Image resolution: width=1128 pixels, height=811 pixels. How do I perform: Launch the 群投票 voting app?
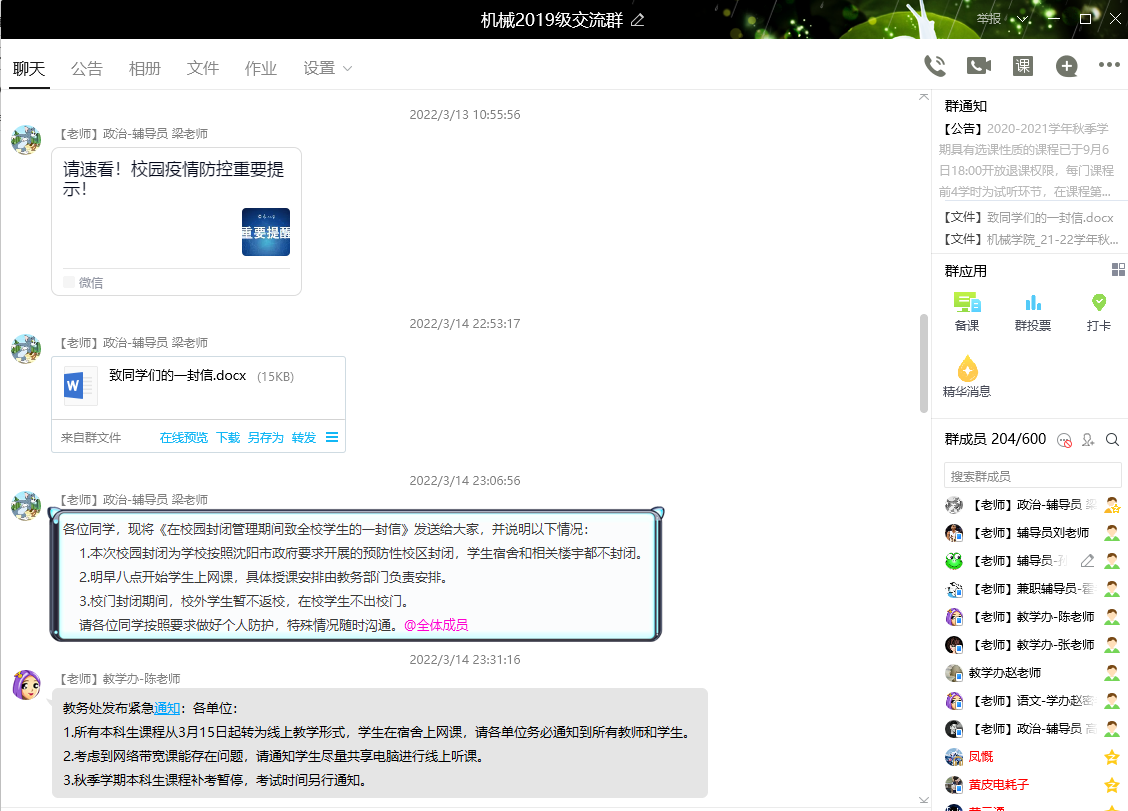tap(1033, 311)
